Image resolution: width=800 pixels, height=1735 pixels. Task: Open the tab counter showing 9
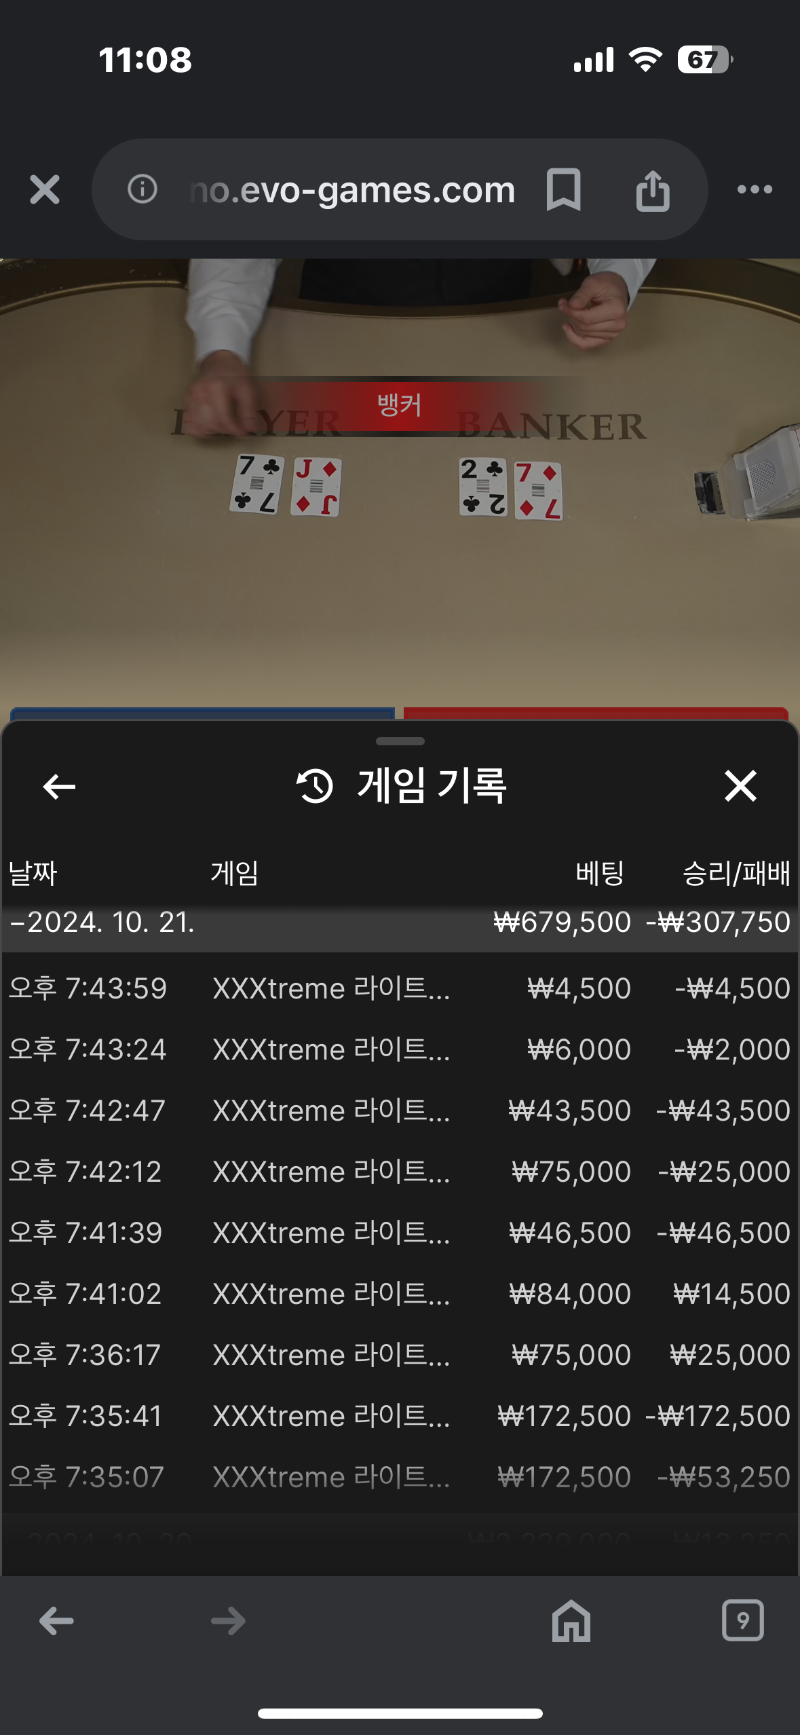pyautogui.click(x=742, y=1620)
